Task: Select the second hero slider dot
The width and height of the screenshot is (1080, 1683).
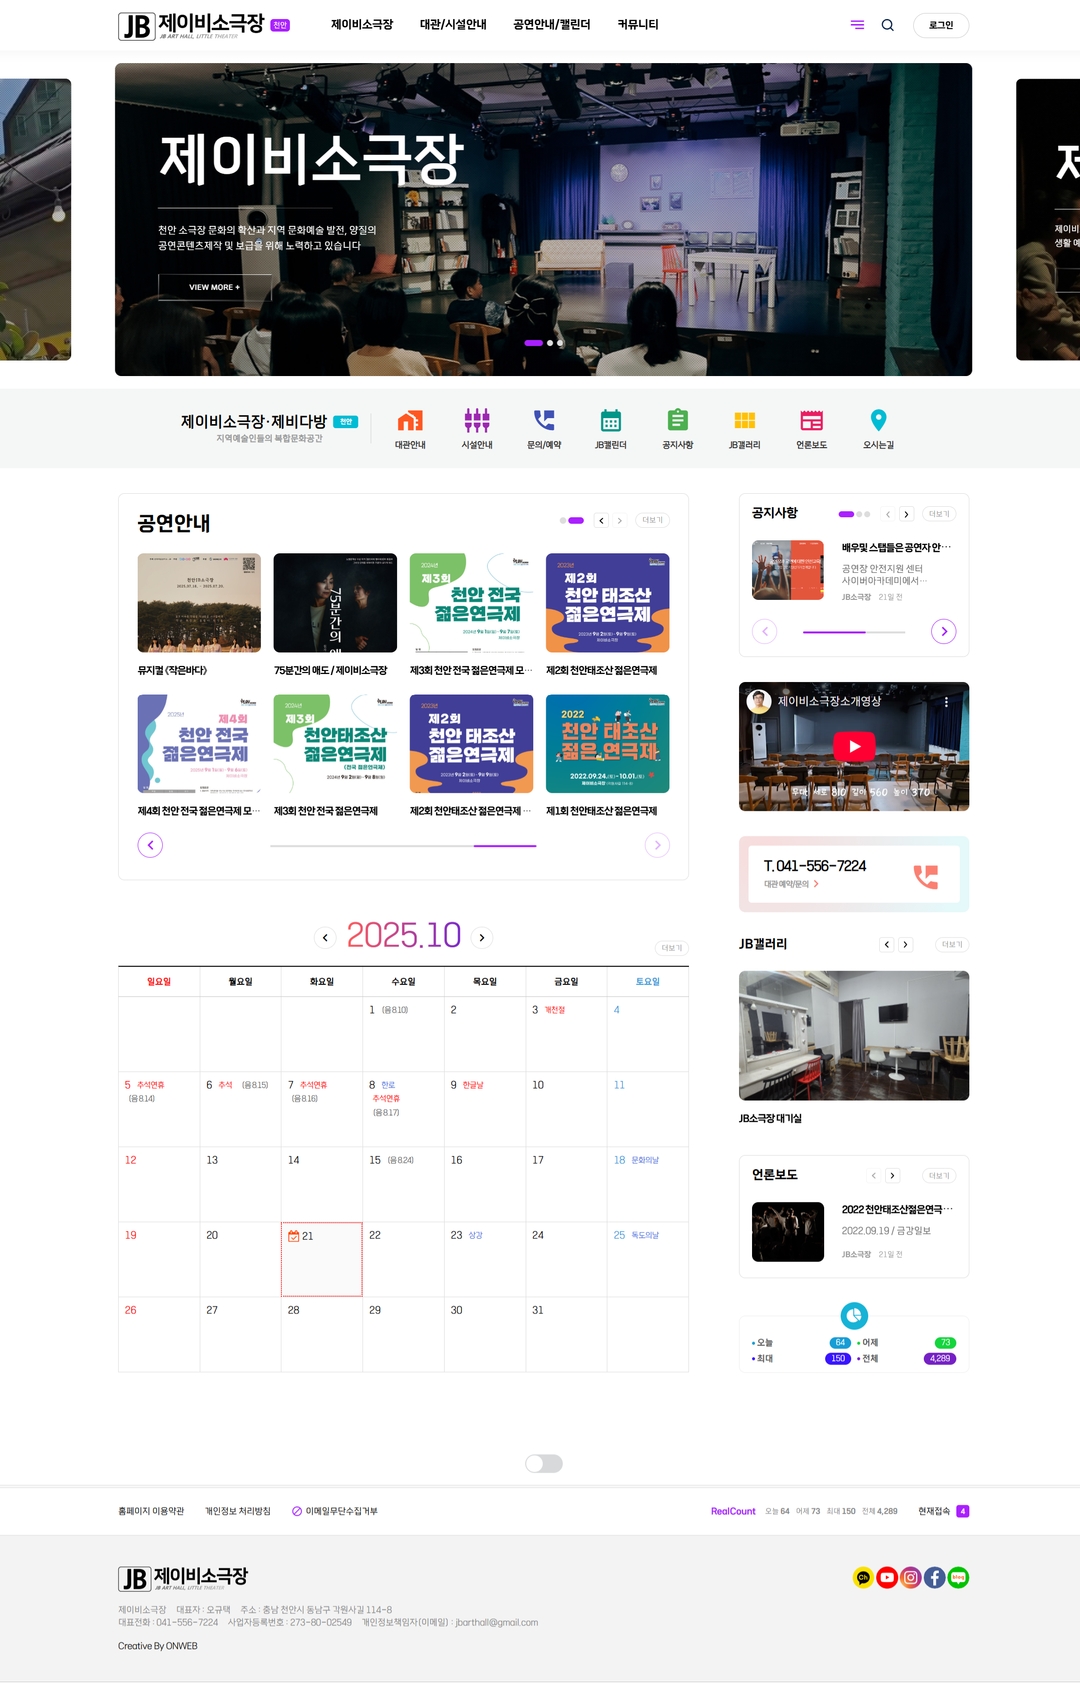Action: (550, 343)
